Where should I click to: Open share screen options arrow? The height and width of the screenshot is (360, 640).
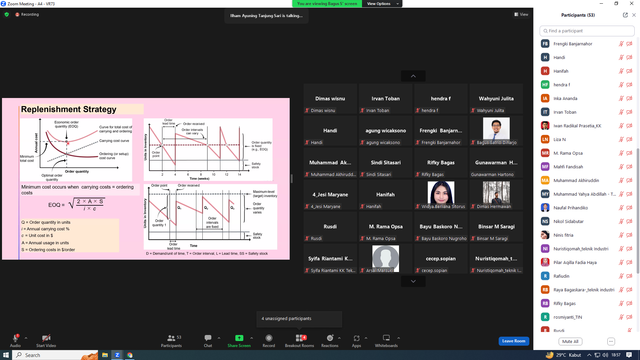click(x=251, y=338)
